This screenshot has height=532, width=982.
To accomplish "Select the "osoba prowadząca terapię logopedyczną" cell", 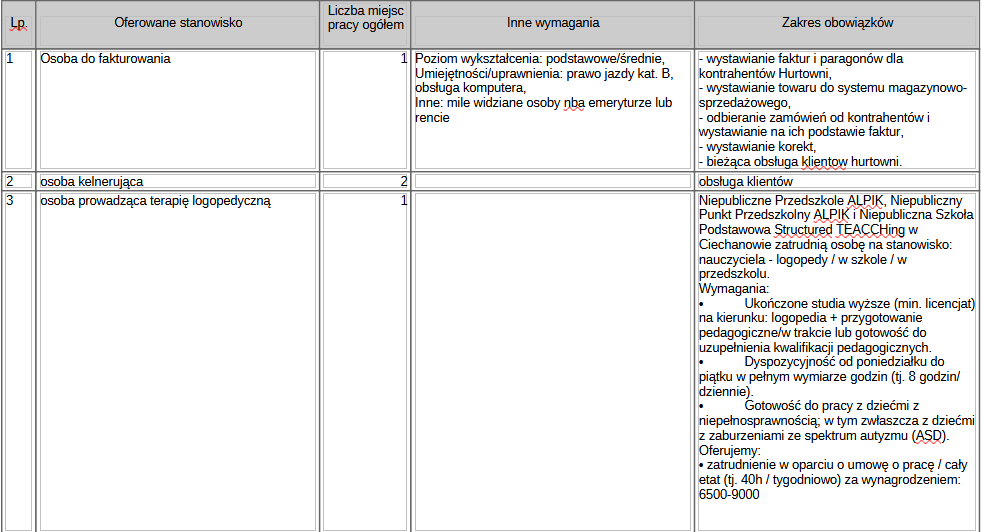I will [x=155, y=201].
